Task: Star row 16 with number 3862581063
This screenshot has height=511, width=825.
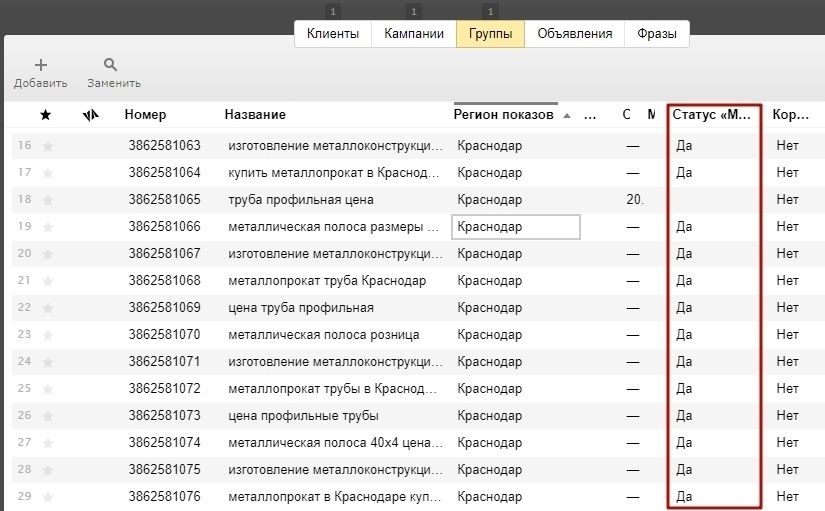Action: click(48, 146)
